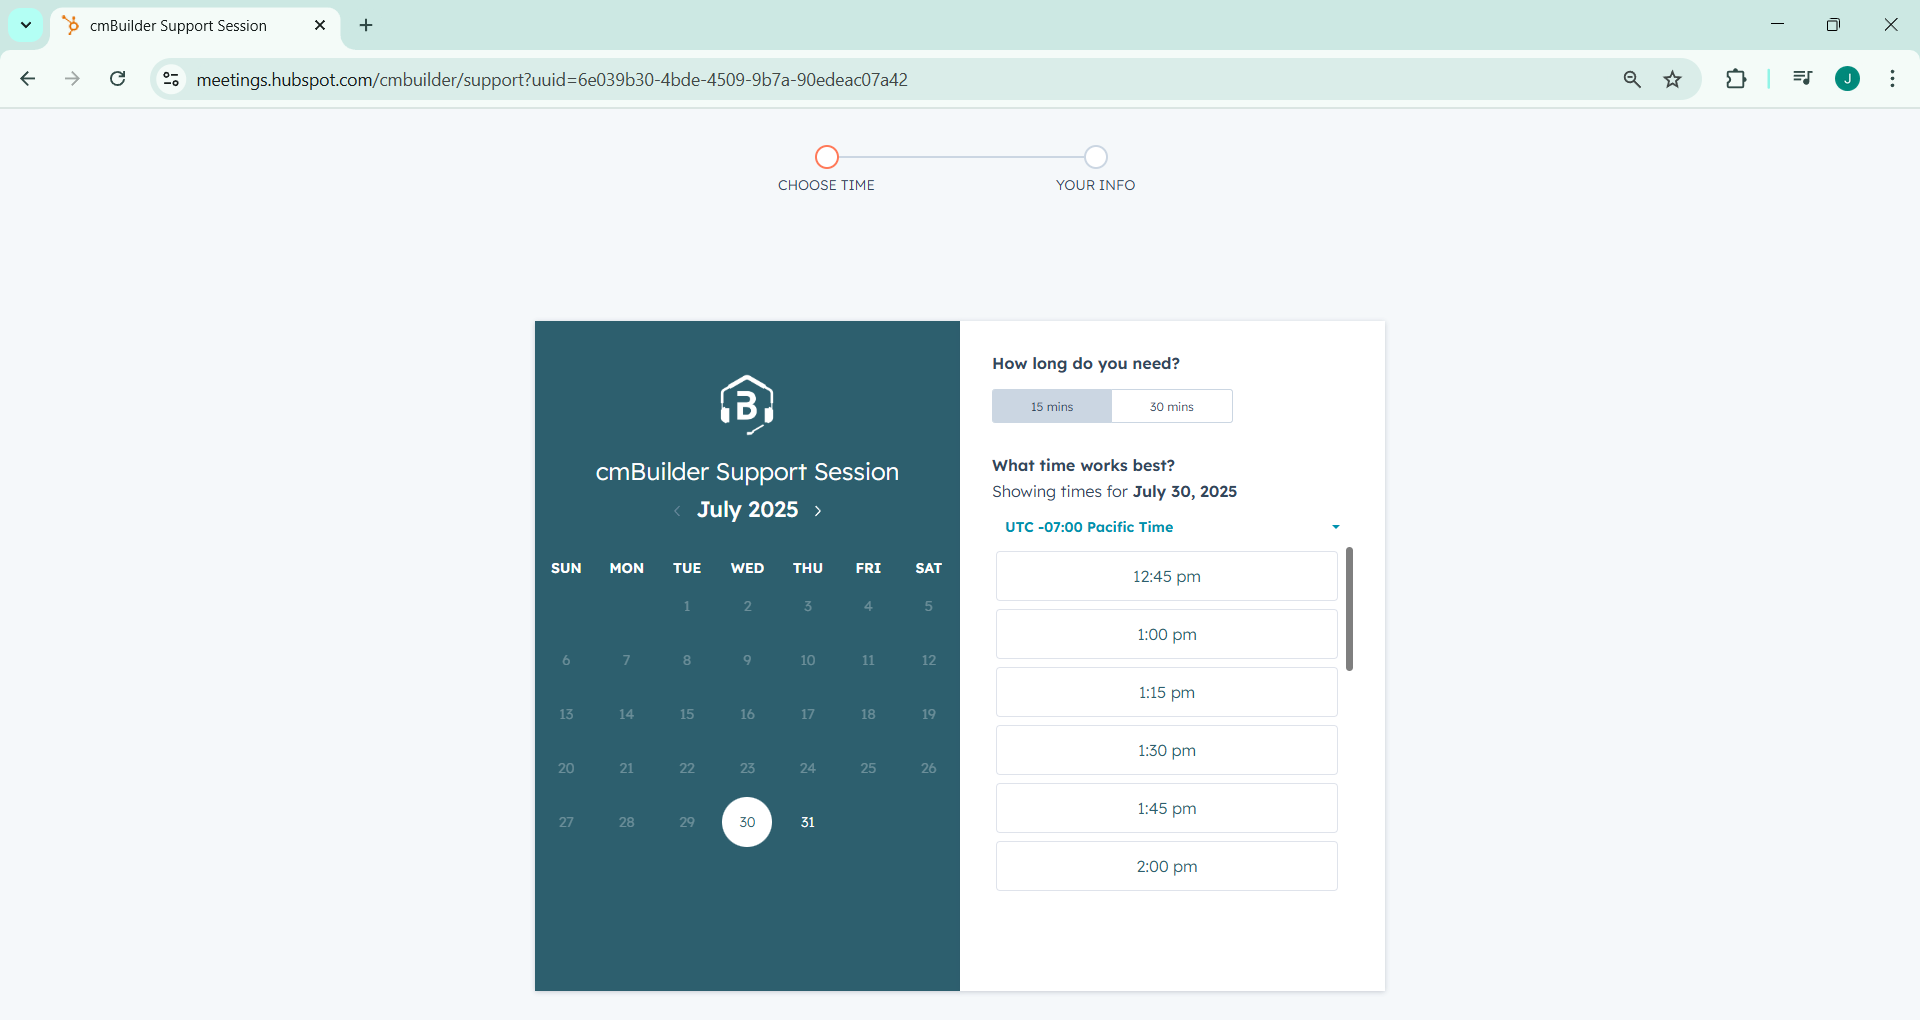Click the address bar URL
This screenshot has width=1920, height=1020.
[x=552, y=79]
